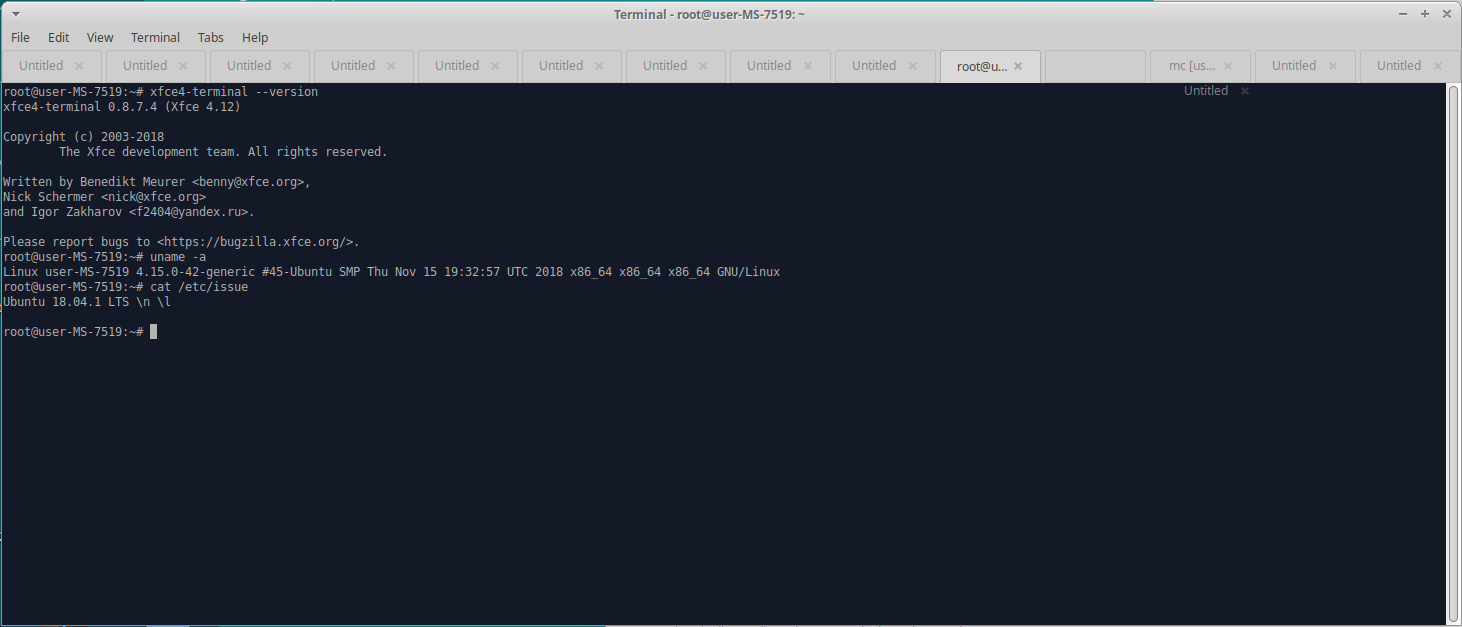1462x627 pixels.
Task: Open the Help menu
Action: [x=255, y=37]
